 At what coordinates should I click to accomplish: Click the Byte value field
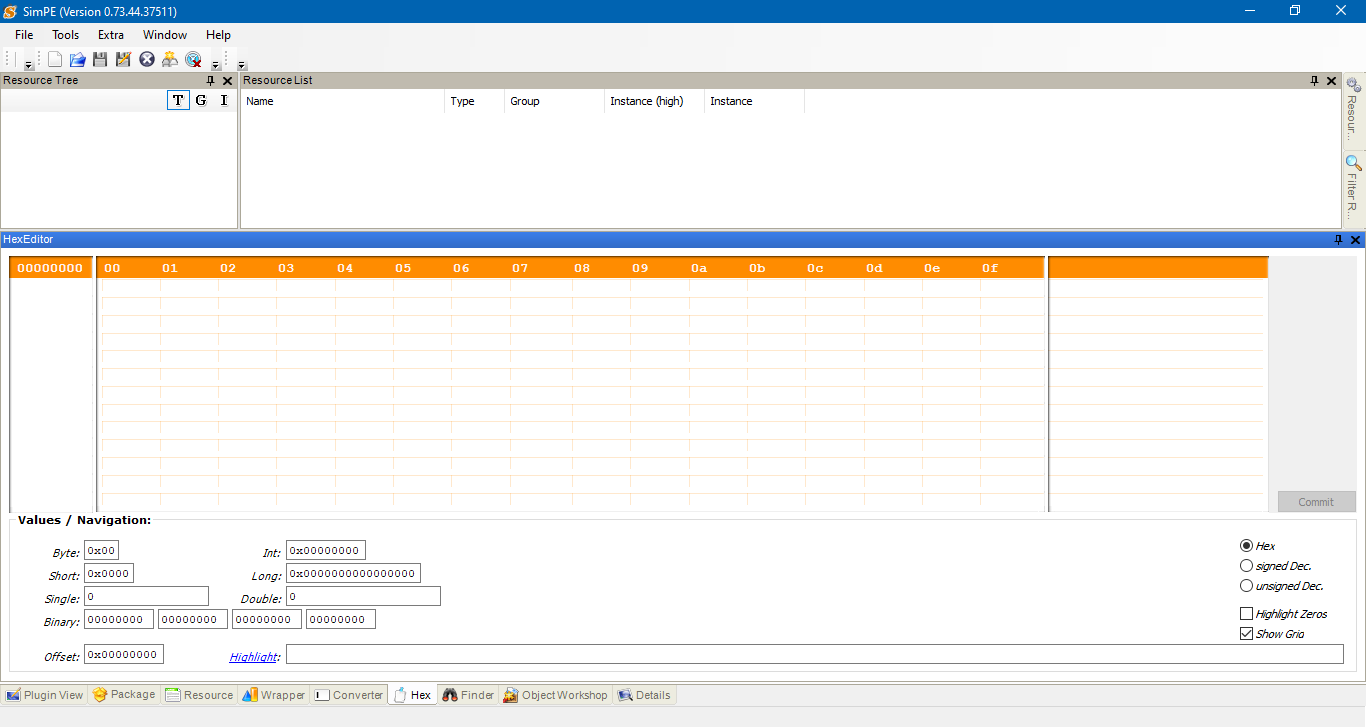pos(101,550)
